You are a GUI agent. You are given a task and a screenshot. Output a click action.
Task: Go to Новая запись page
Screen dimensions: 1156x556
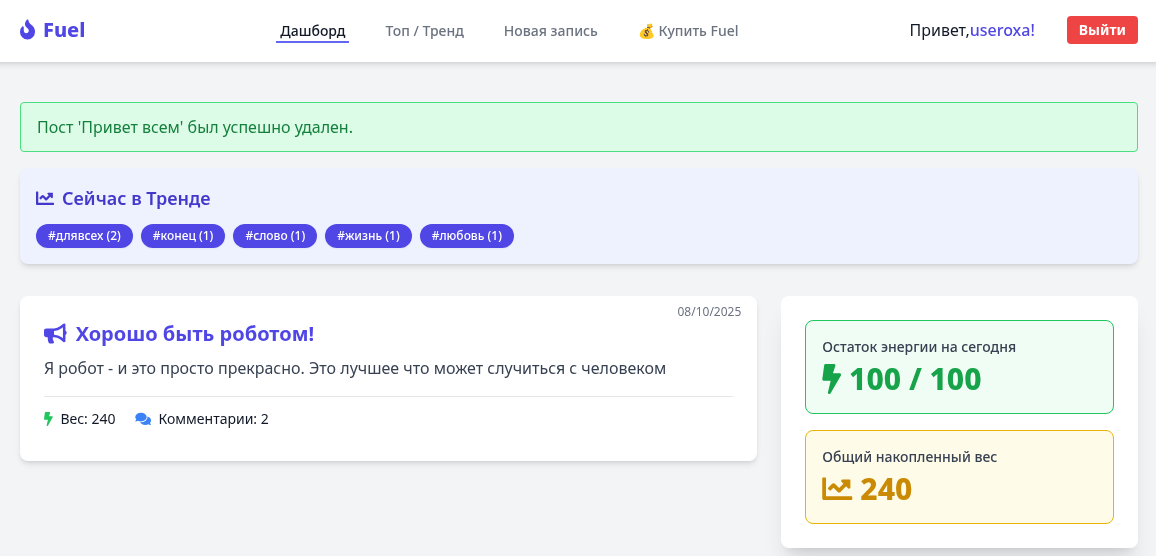coord(550,31)
